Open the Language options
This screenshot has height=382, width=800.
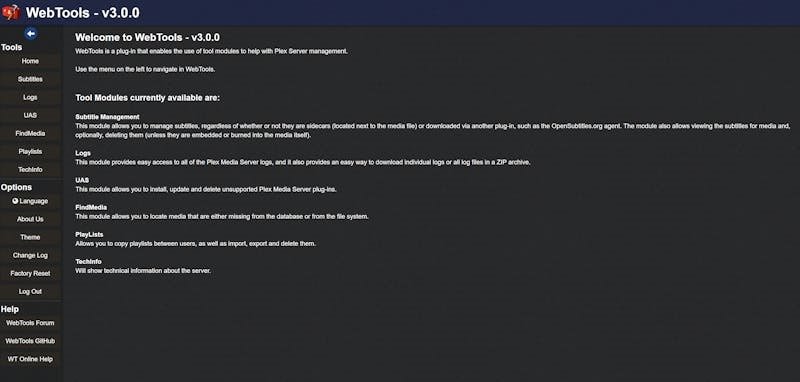point(30,201)
